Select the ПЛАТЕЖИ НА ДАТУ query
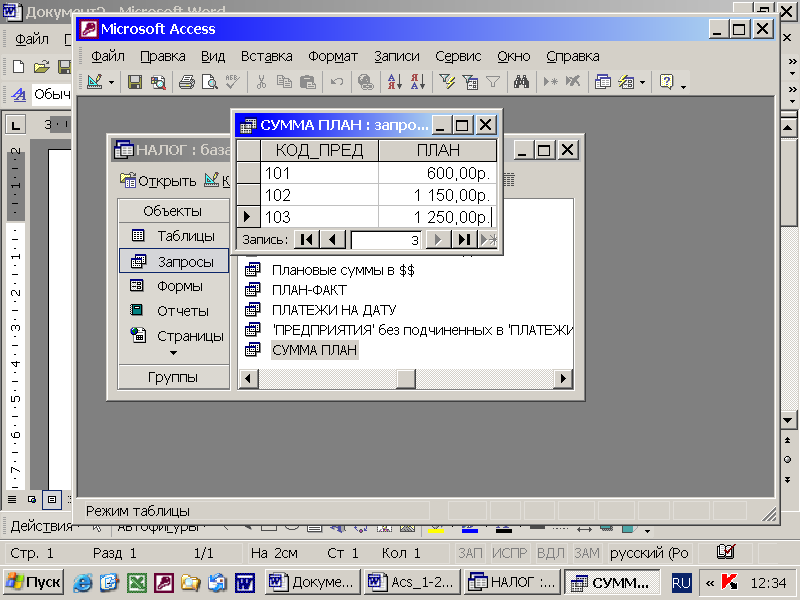This screenshot has width=800, height=600. tap(334, 310)
